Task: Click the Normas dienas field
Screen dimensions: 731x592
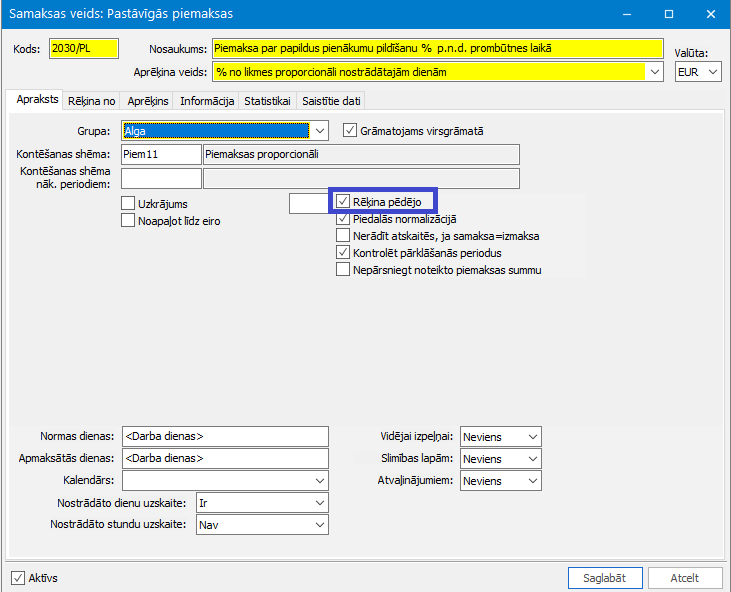Action: (x=225, y=436)
